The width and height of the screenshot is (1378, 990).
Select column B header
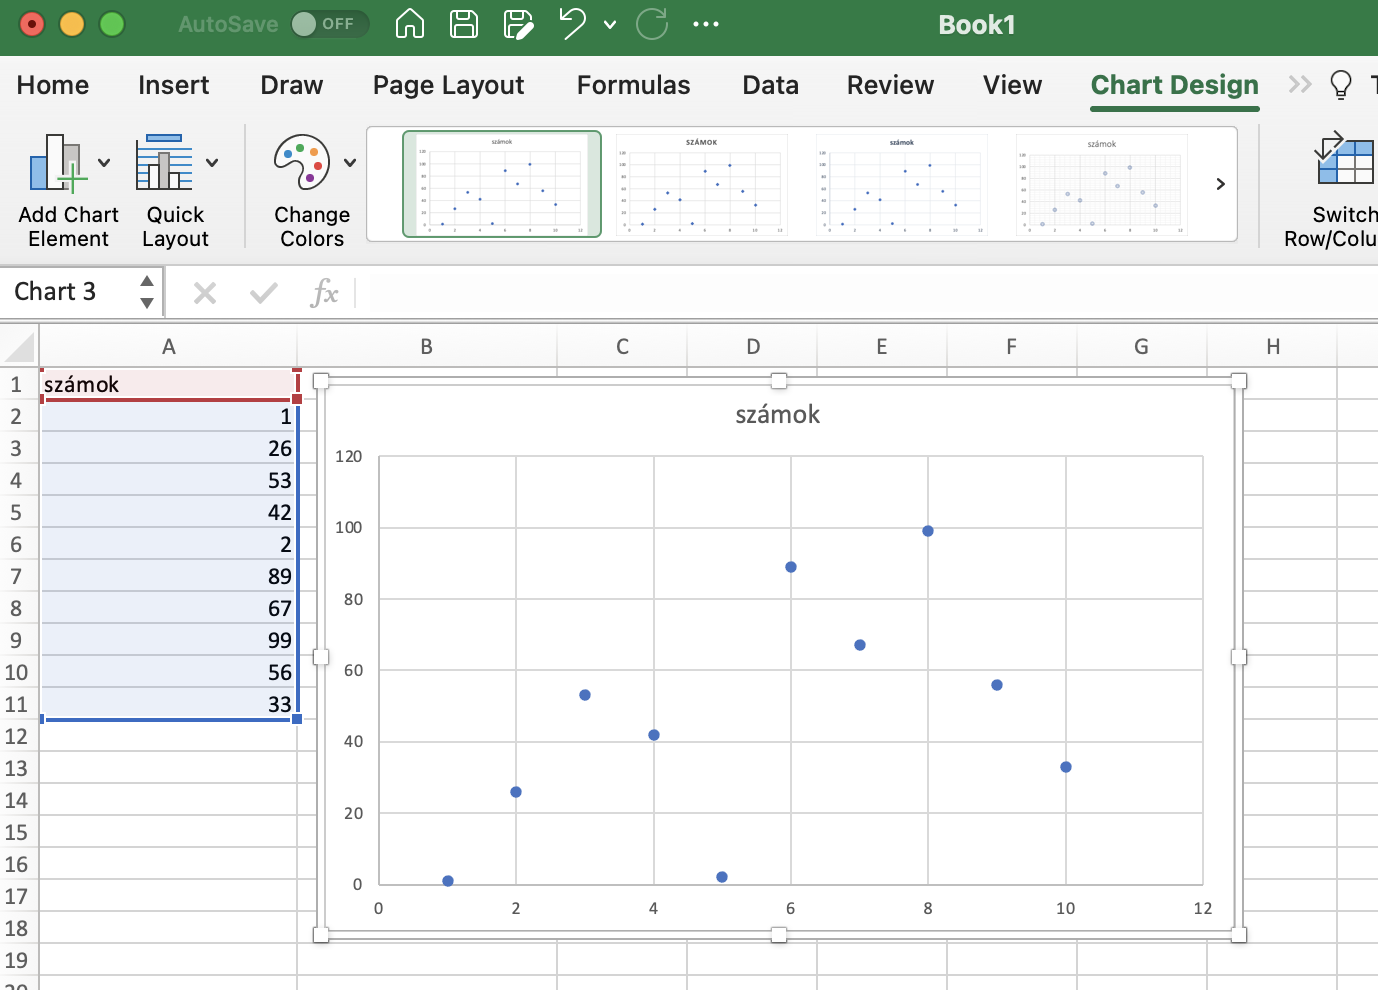427,347
